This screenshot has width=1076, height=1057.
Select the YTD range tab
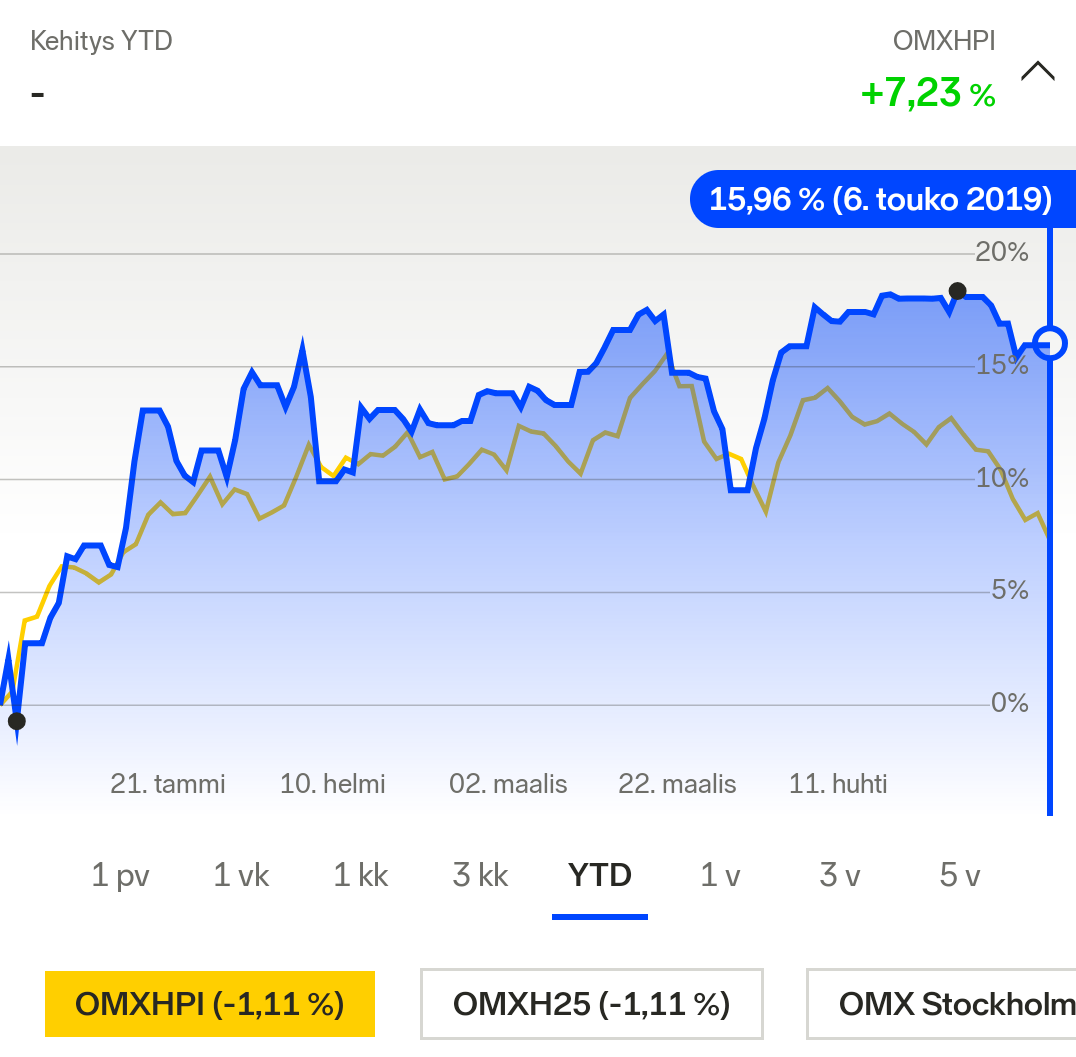tap(600, 876)
